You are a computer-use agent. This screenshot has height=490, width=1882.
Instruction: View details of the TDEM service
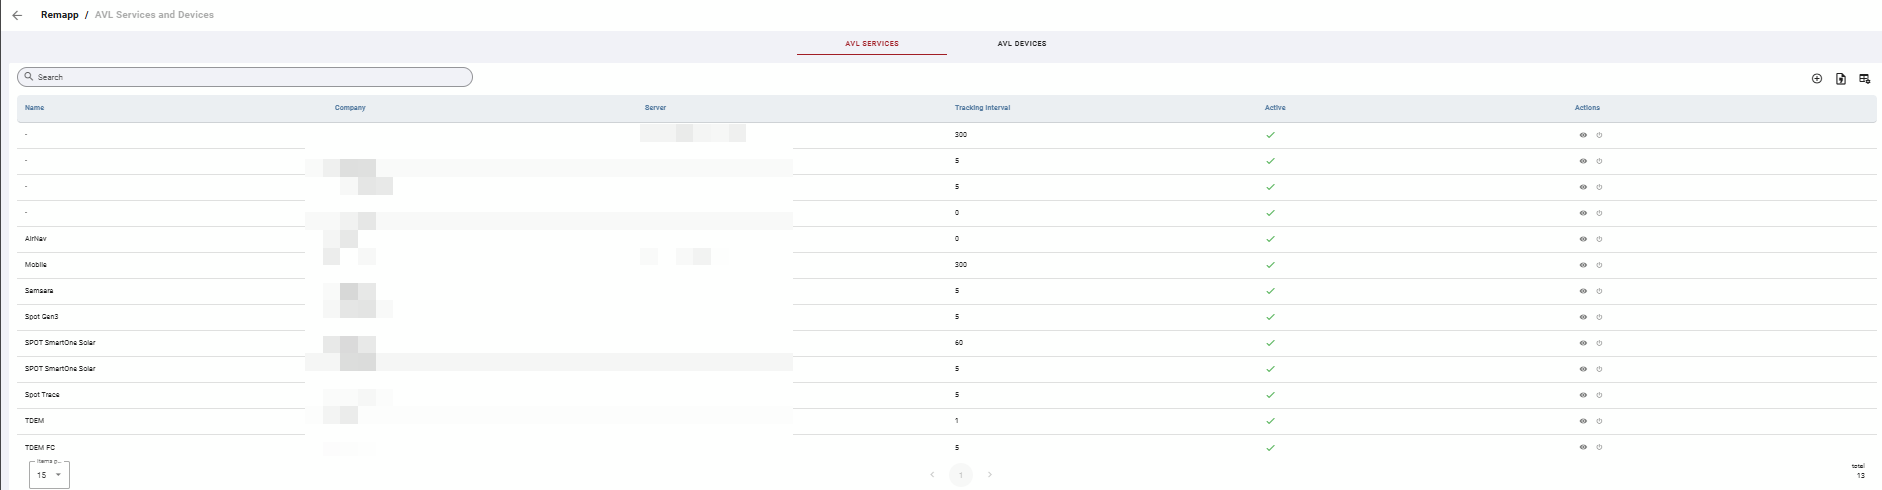click(1583, 421)
